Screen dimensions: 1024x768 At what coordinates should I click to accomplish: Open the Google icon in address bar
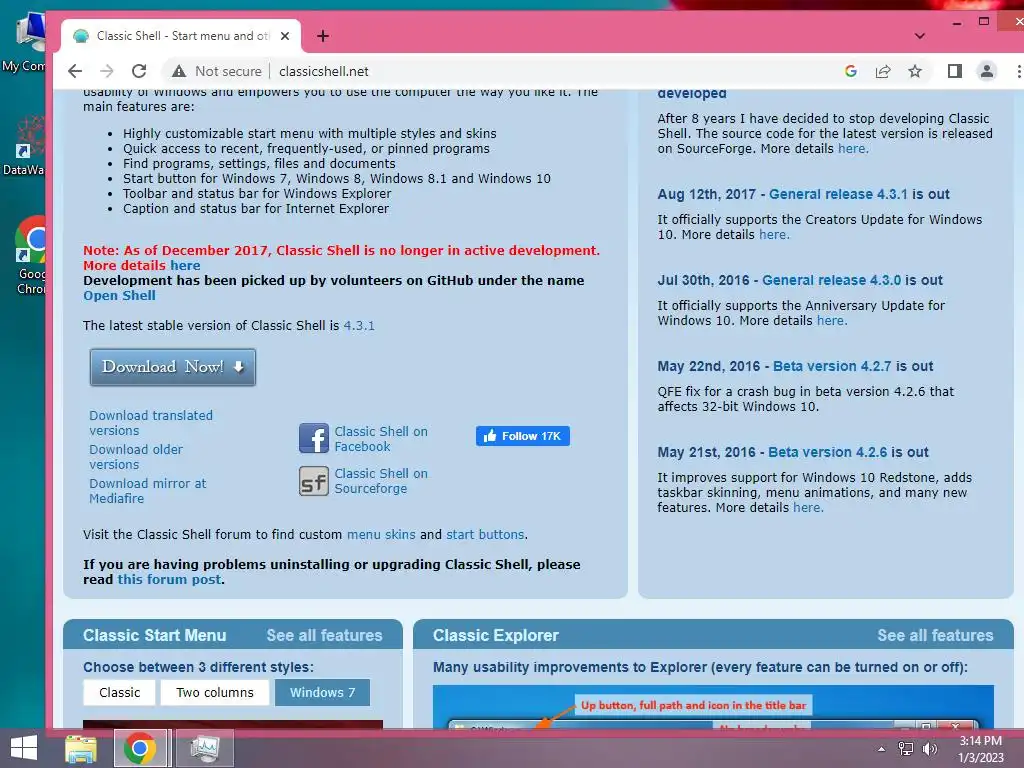click(850, 71)
